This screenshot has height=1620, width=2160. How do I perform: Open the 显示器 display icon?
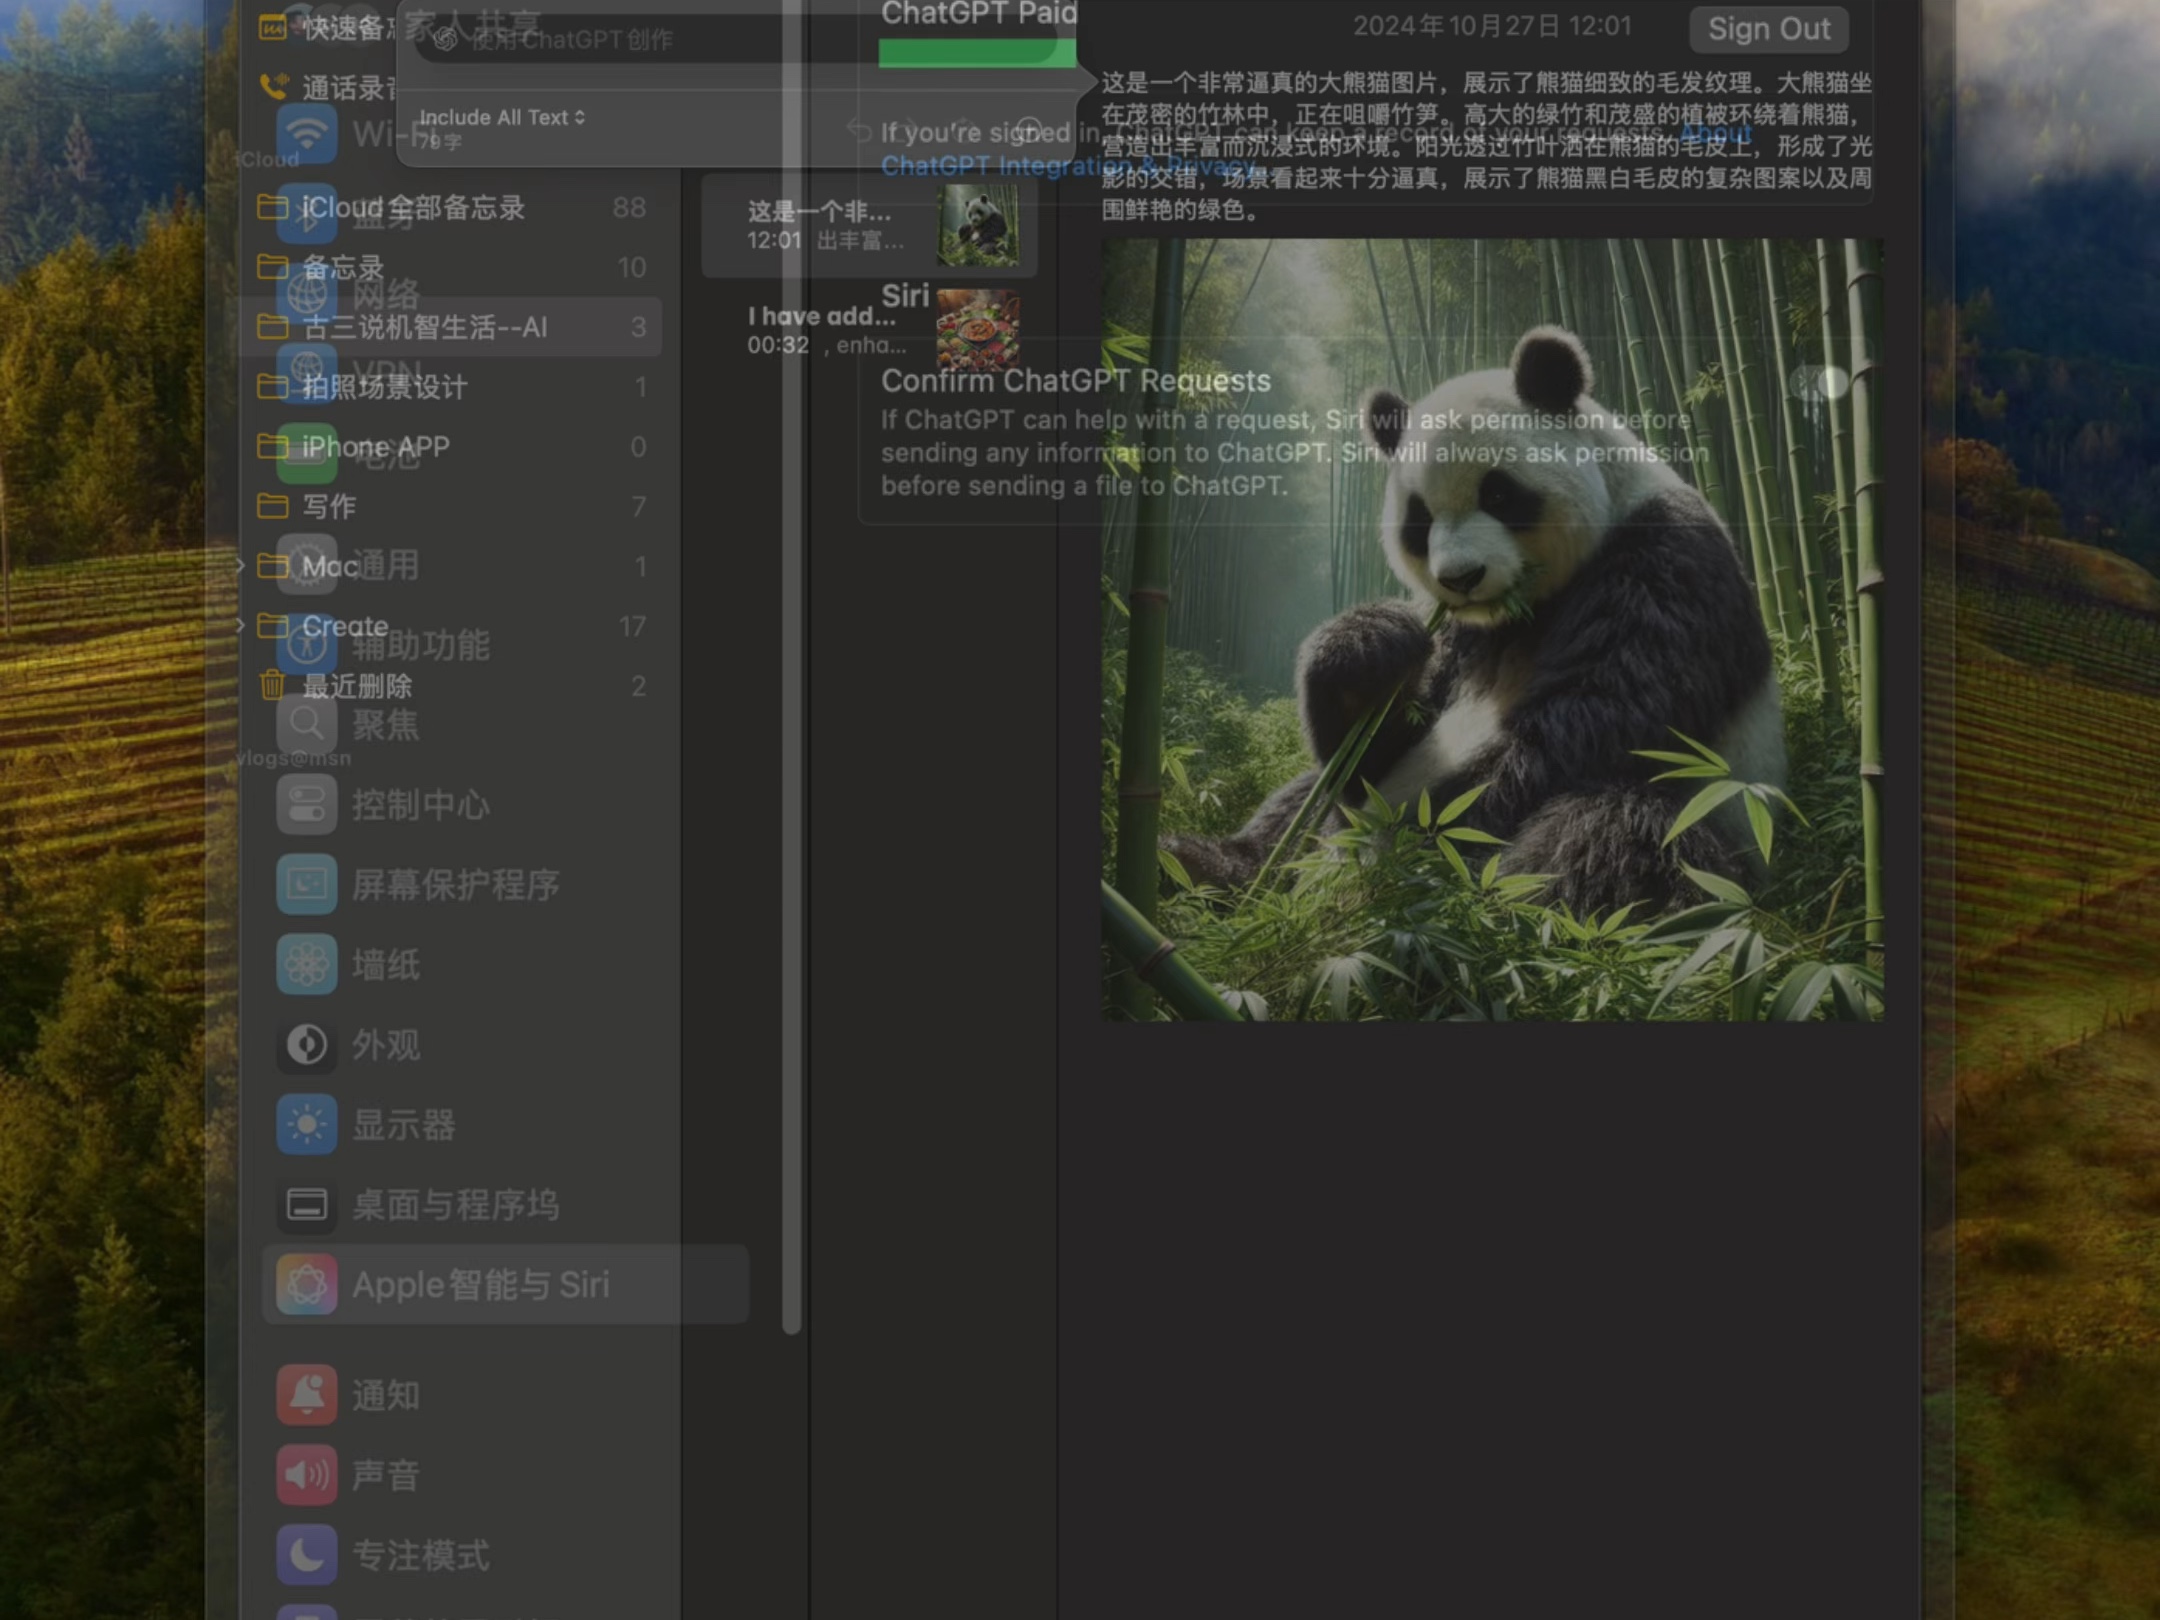point(307,1124)
